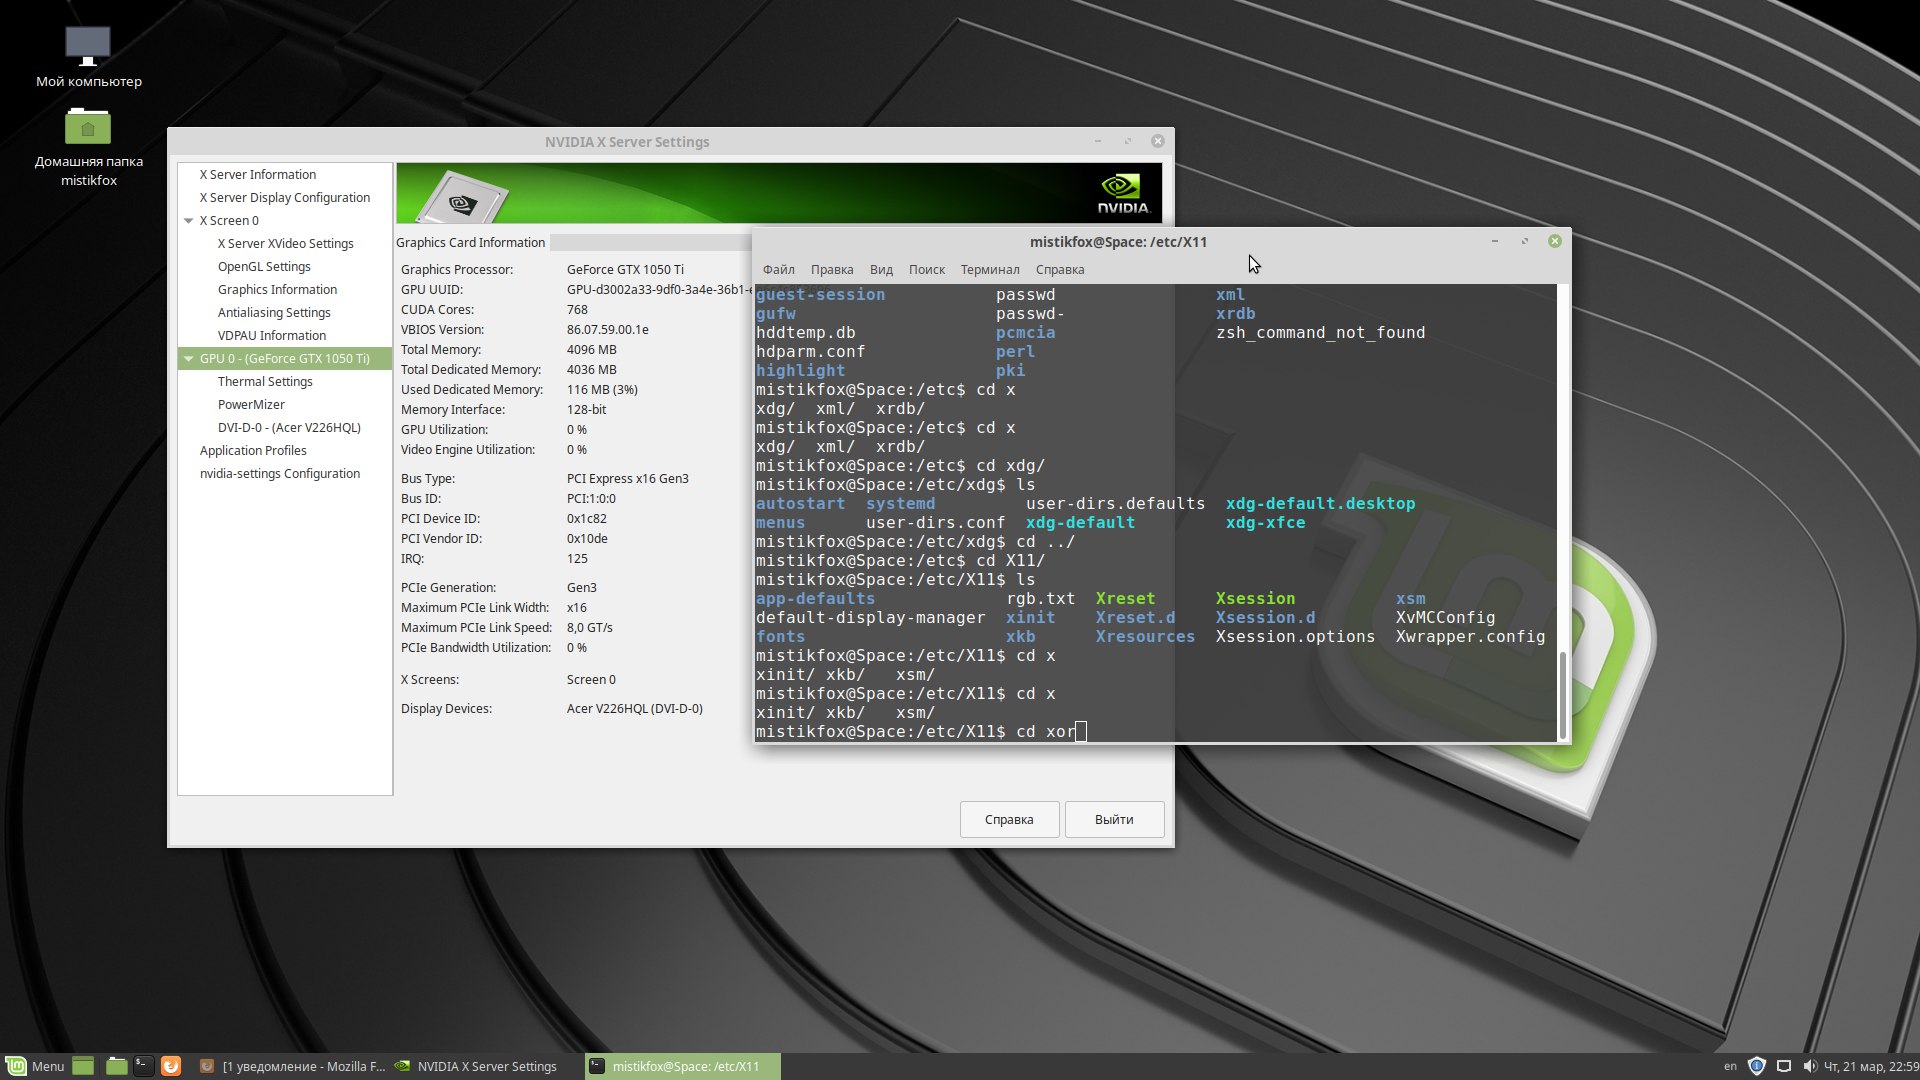Screen dimensions: 1920x1080
Task: Open the Вид menu in terminal
Action: click(x=881, y=269)
